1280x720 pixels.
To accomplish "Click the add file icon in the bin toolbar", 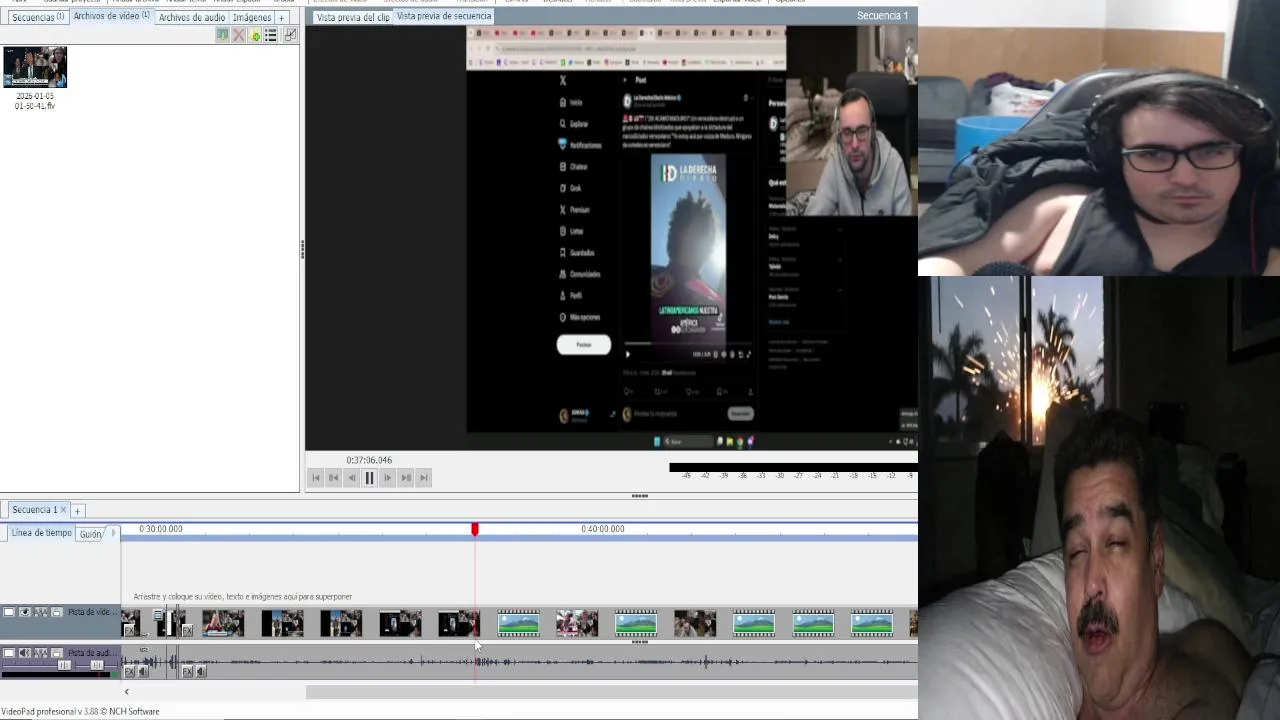I will pos(223,34).
